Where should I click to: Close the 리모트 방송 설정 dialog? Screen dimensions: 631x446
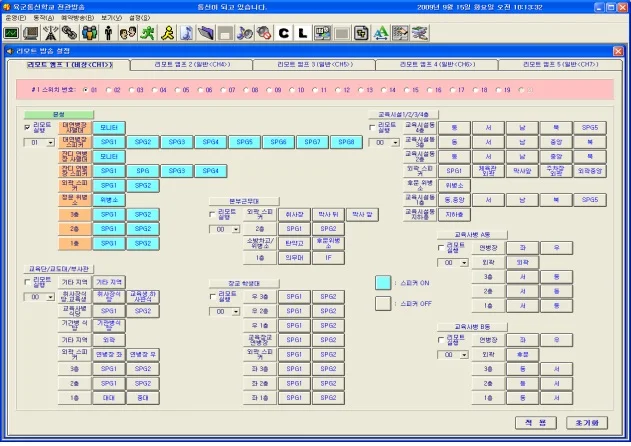(618, 51)
